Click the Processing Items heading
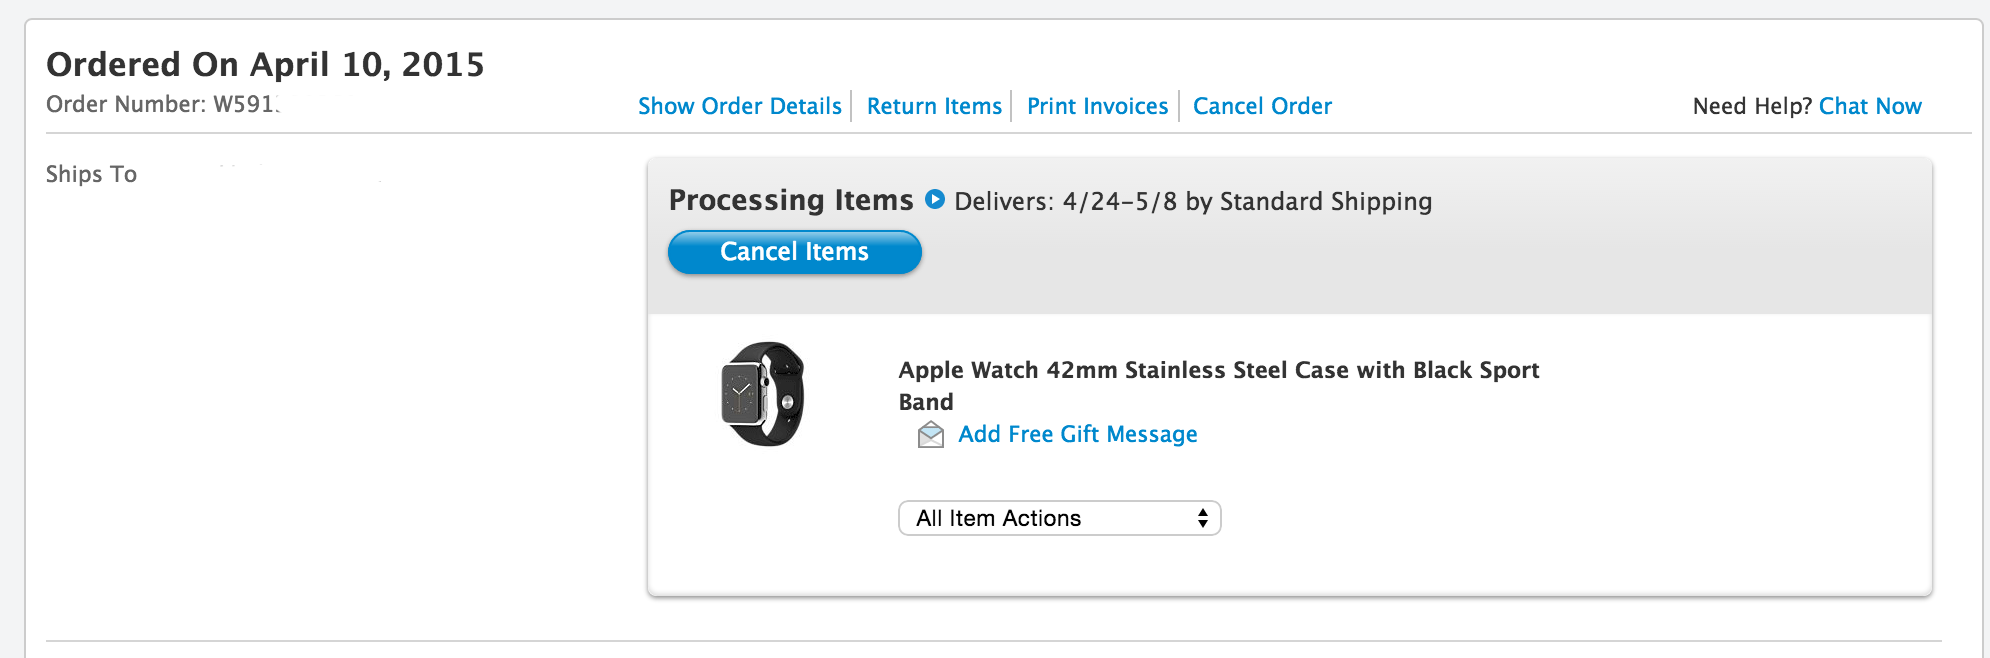 [791, 200]
